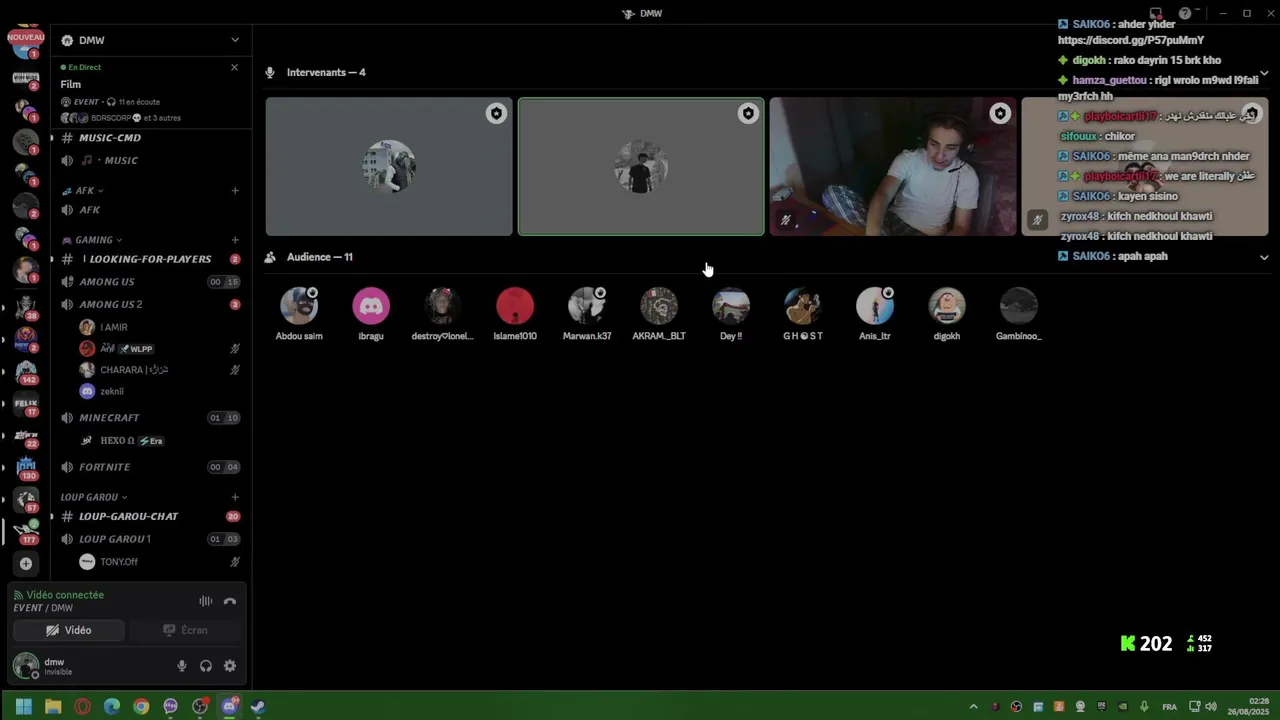The height and width of the screenshot is (720, 1280).
Task: Share screen with Écran button
Action: click(184, 630)
